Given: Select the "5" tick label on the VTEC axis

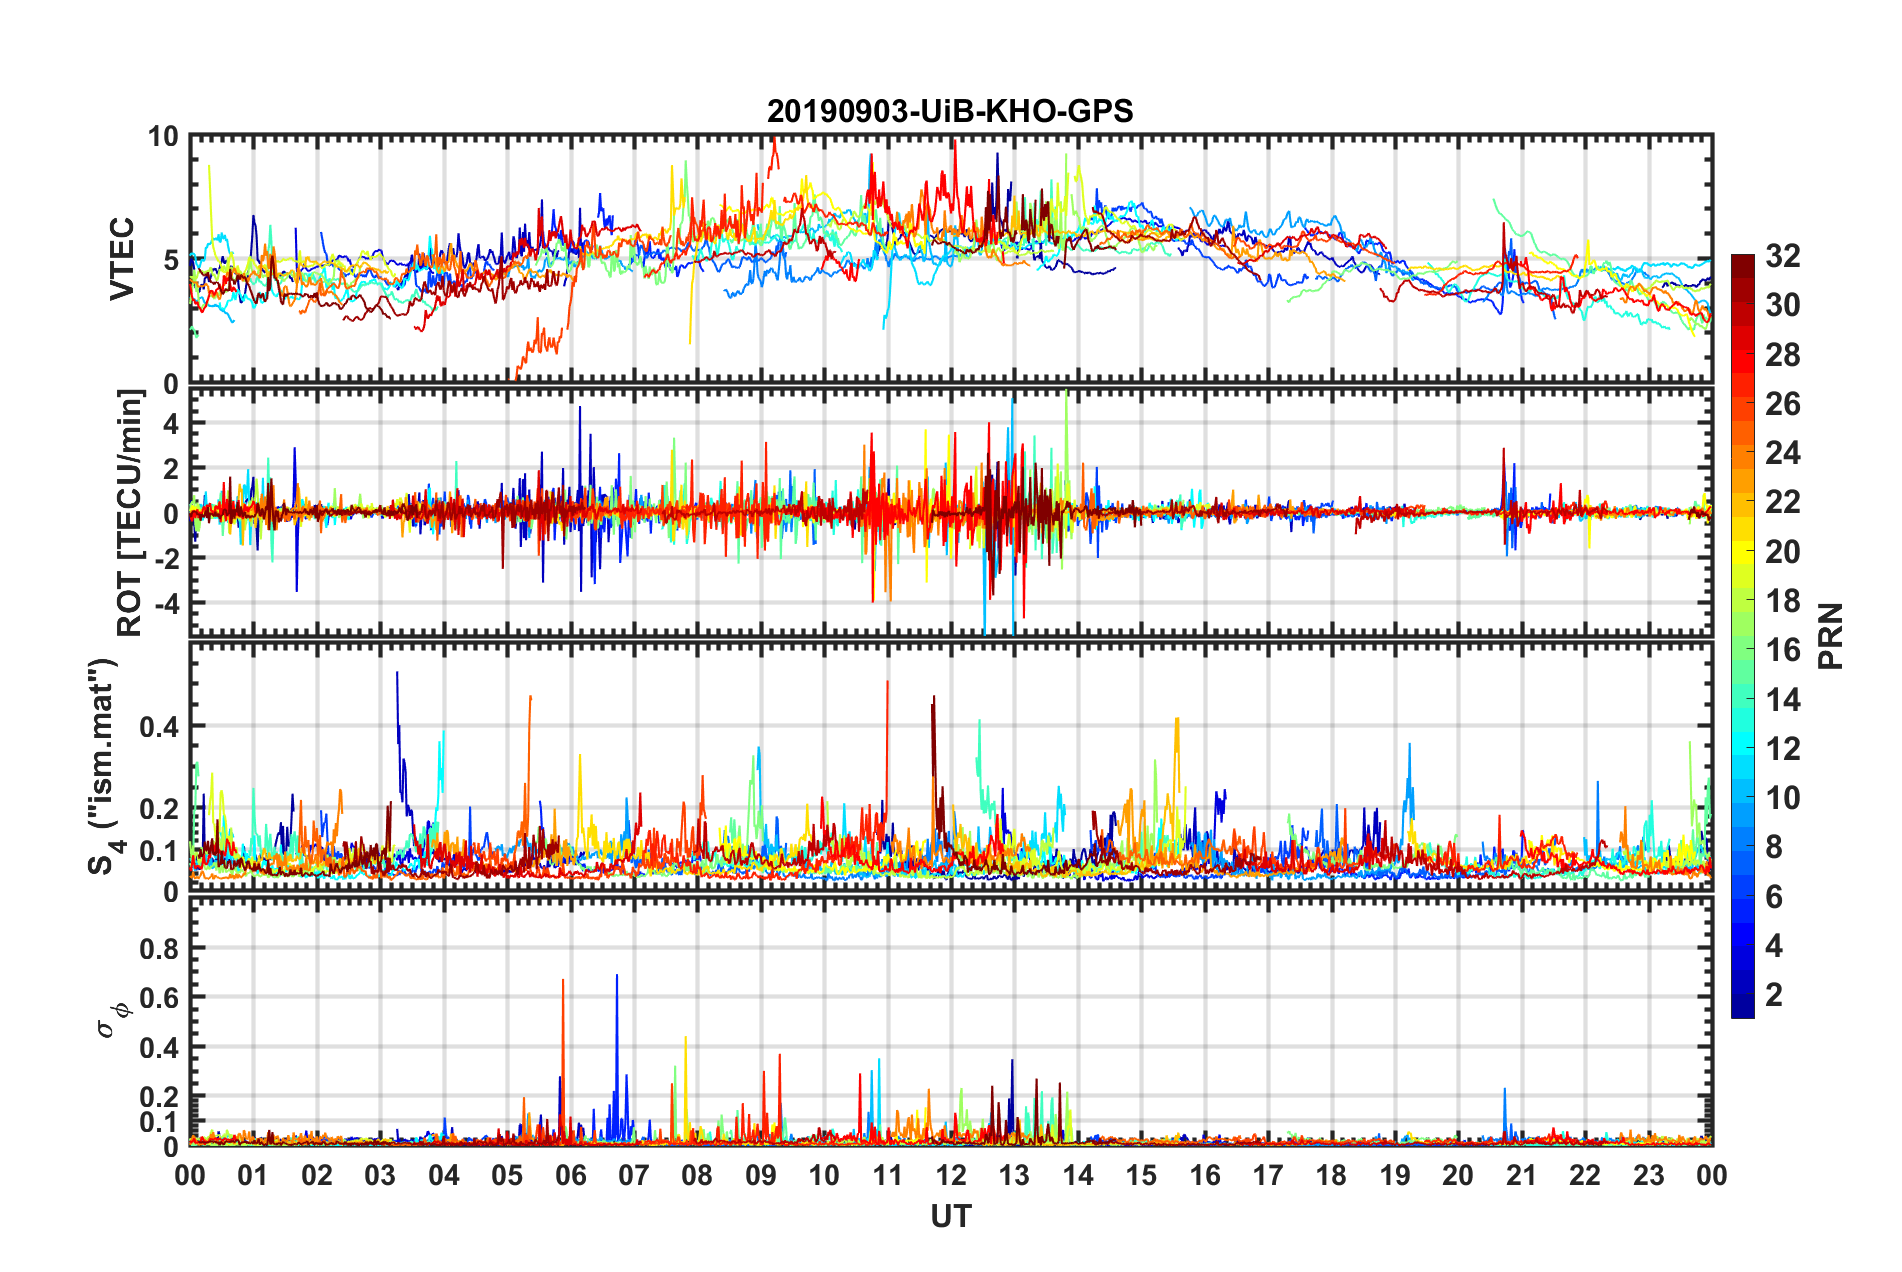Looking at the screenshot, I should [x=171, y=260].
